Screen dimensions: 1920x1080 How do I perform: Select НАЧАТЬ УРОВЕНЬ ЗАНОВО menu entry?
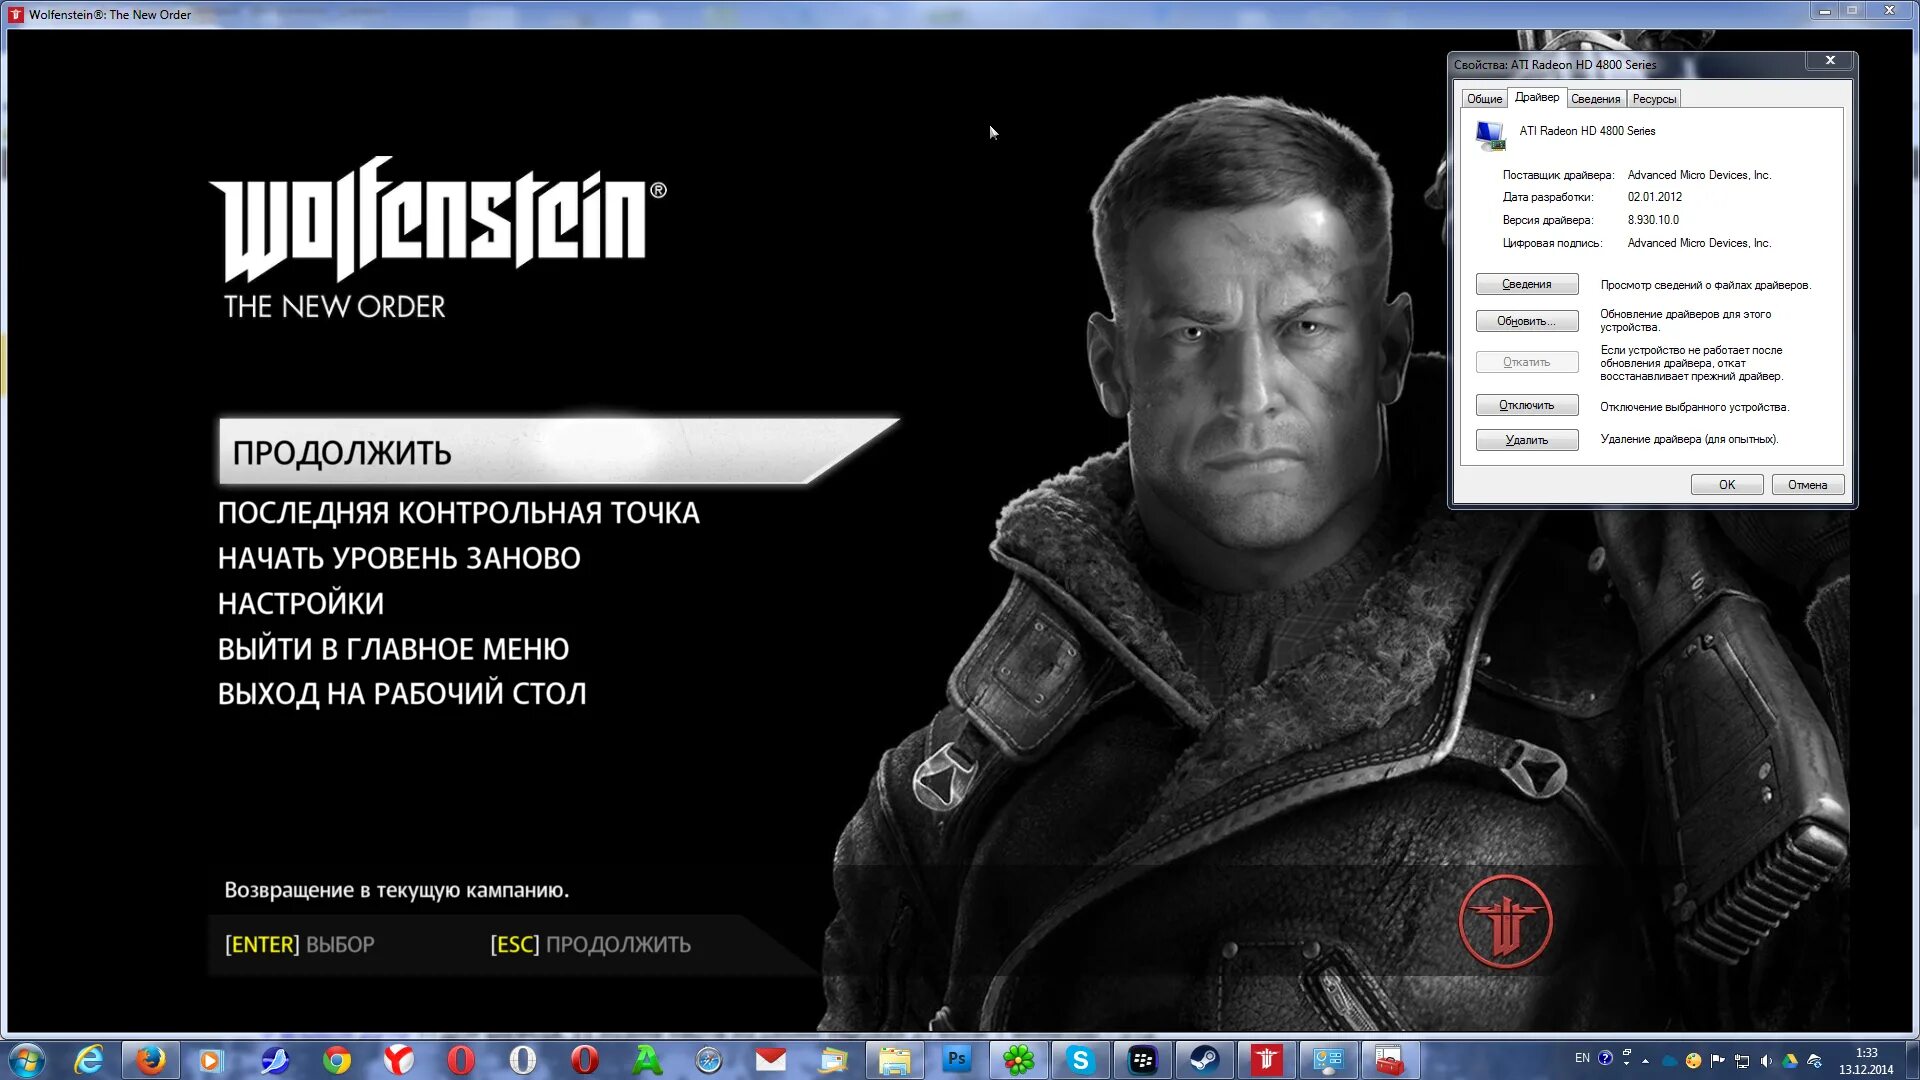point(399,558)
